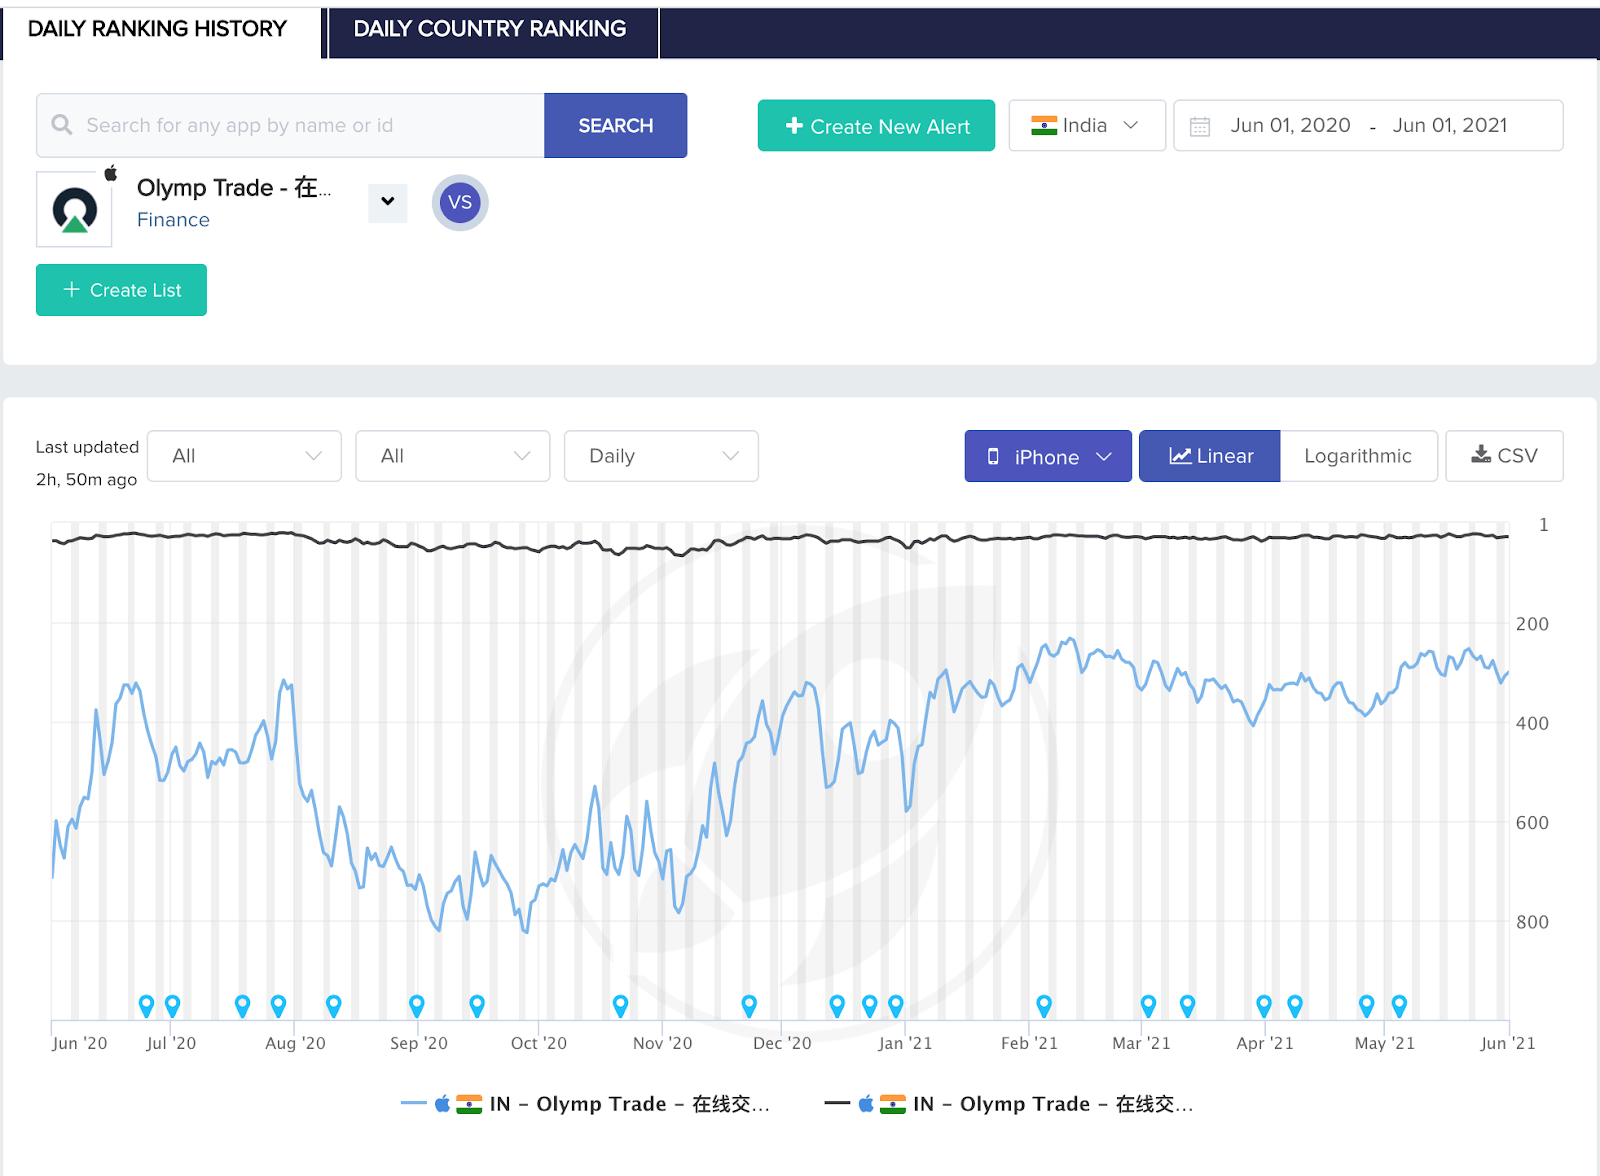The image size is (1600, 1176).
Task: Click Create New Alert button
Action: tap(876, 126)
